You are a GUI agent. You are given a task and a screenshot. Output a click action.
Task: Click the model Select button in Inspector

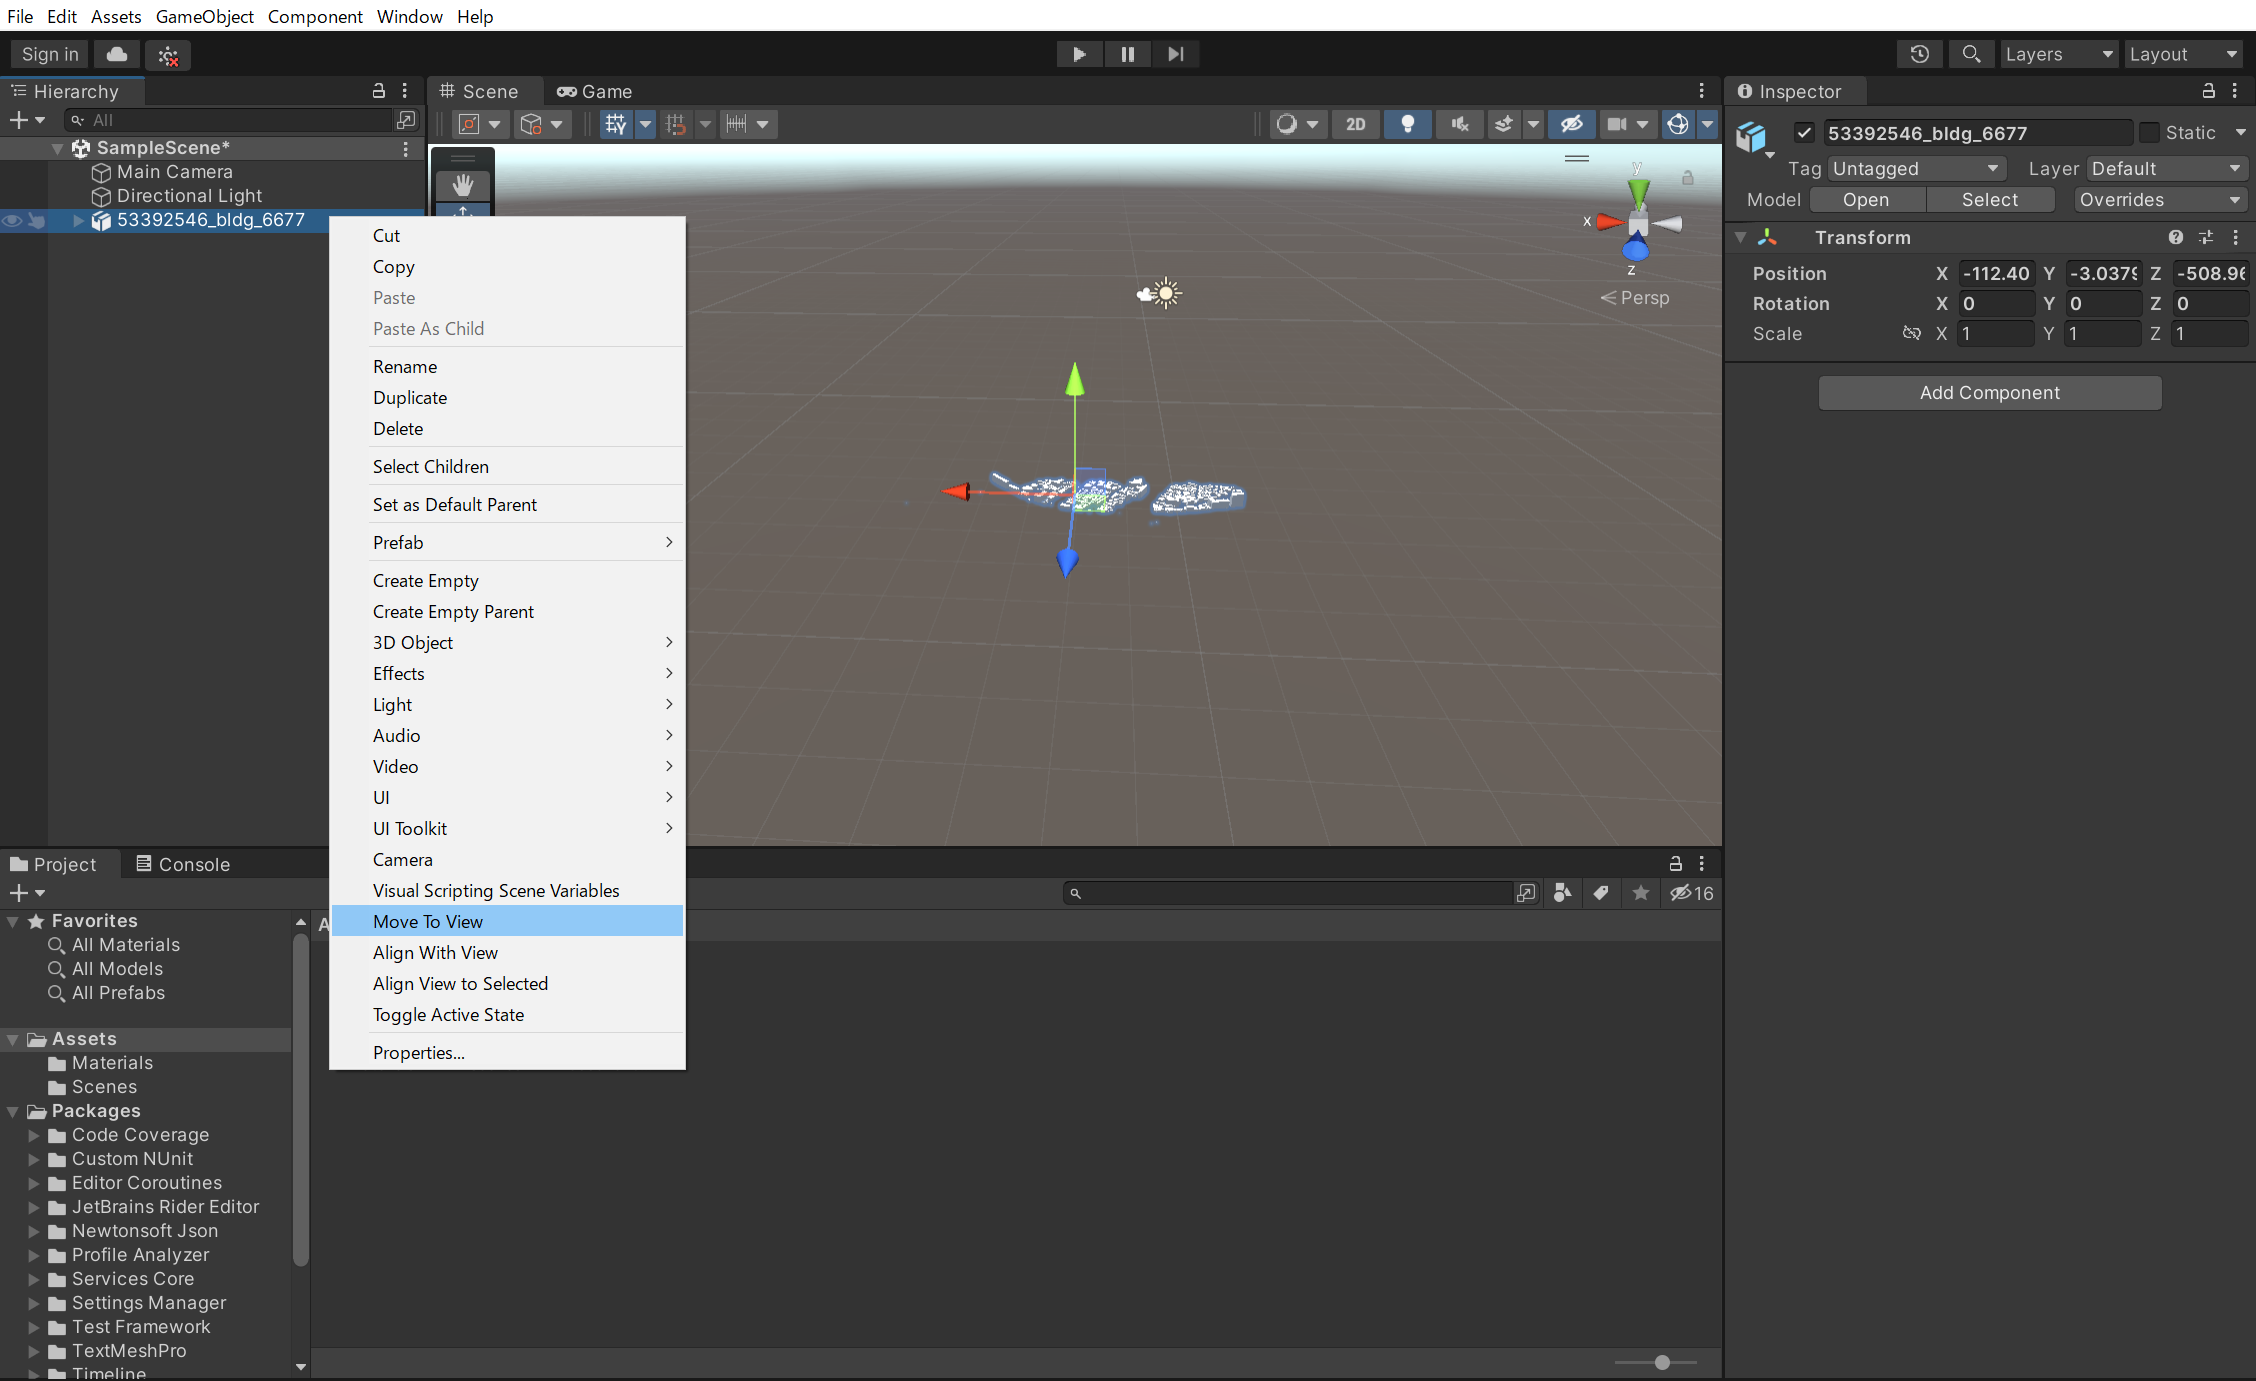click(x=1990, y=199)
